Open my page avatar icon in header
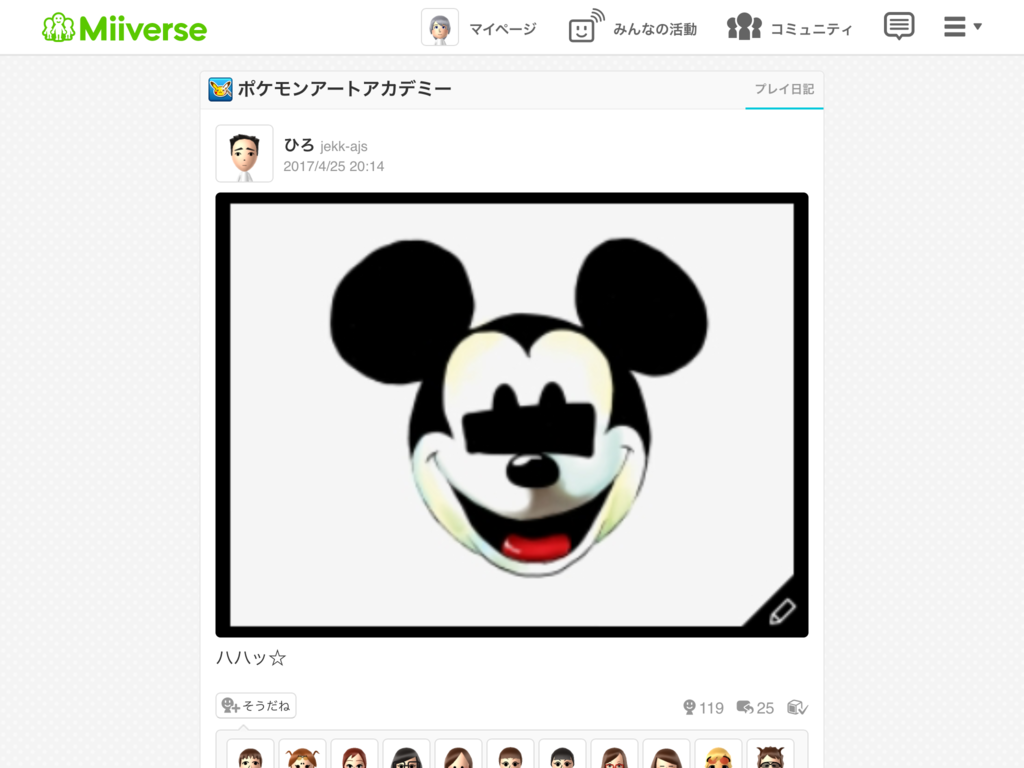Screen dimensions: 1024x768 (x=440, y=27)
